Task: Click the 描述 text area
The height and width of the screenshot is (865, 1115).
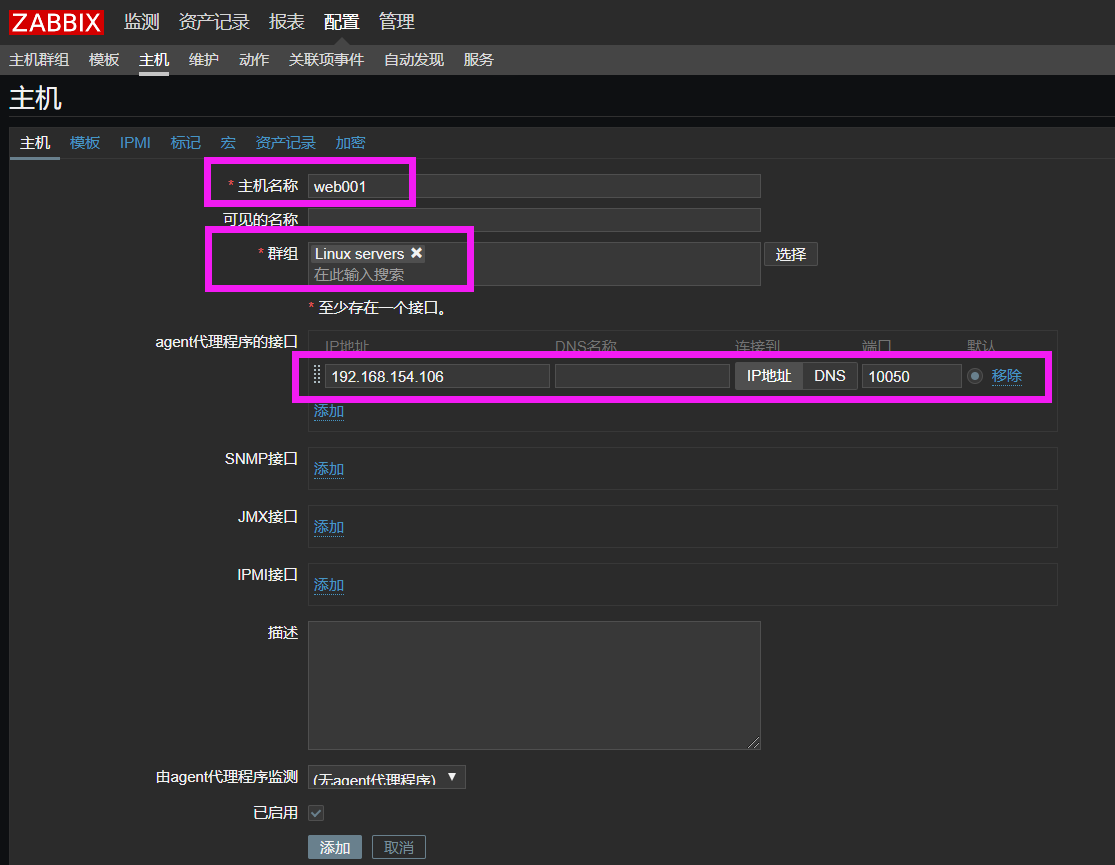Action: [534, 685]
